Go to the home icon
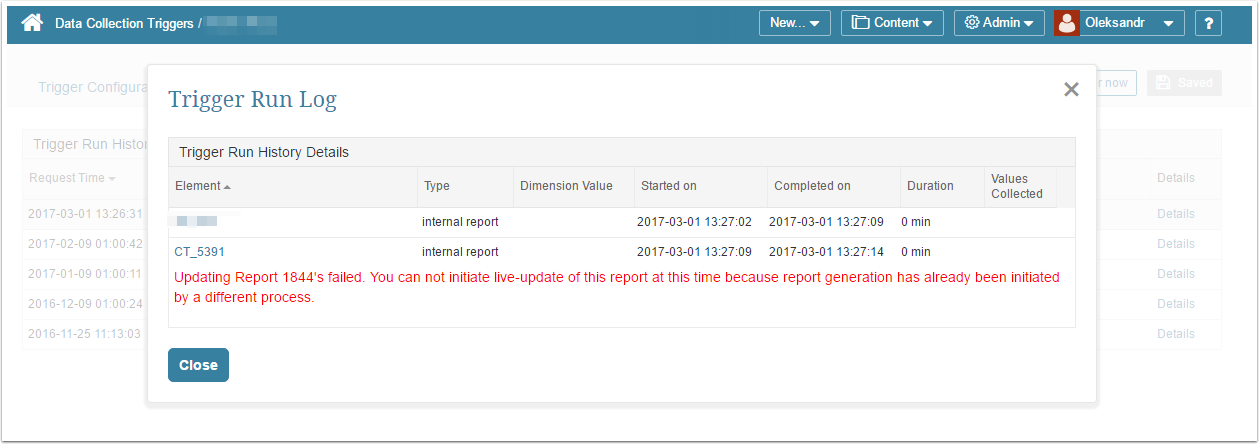 click(32, 22)
